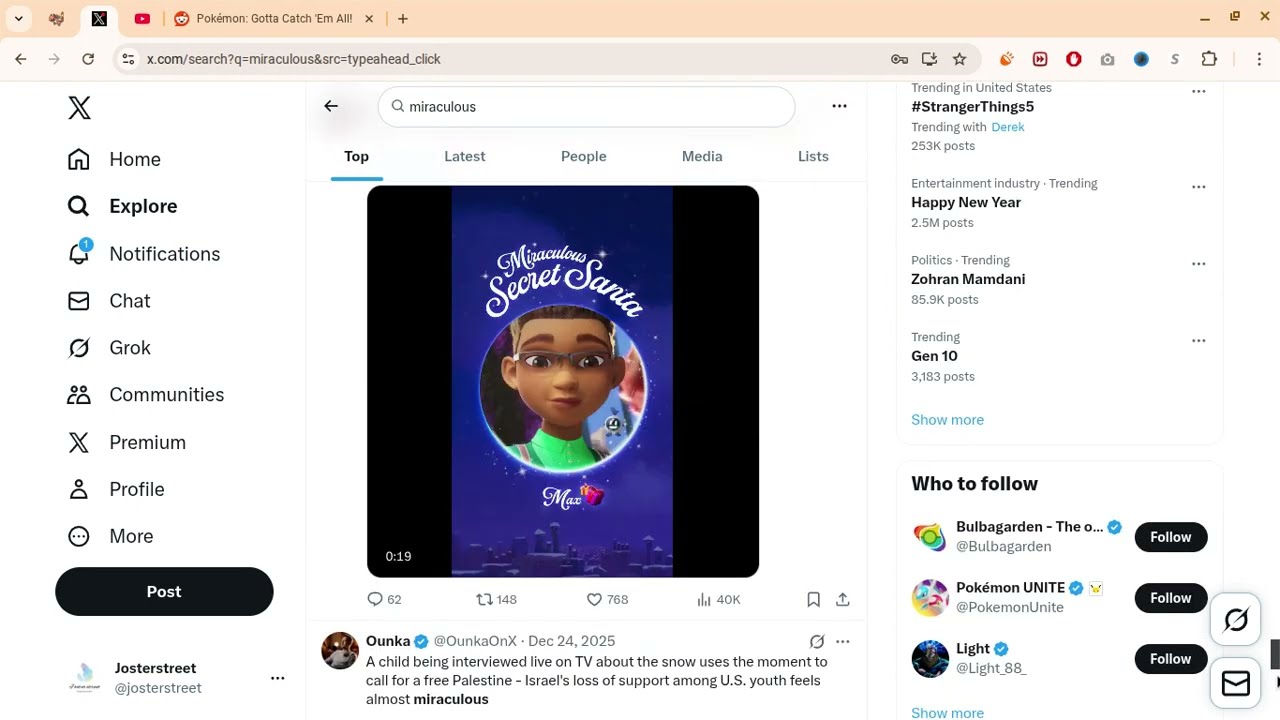Open Ounka display name link
Screen dimensions: 1280x720
pos(388,641)
